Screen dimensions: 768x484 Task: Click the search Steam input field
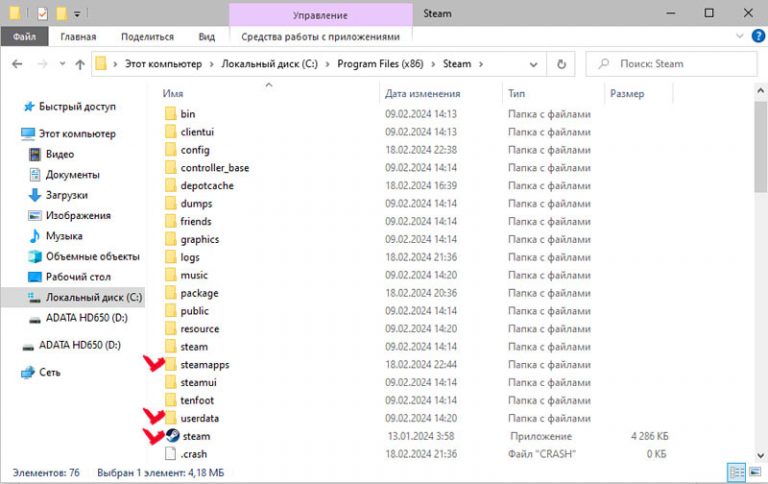click(x=672, y=64)
